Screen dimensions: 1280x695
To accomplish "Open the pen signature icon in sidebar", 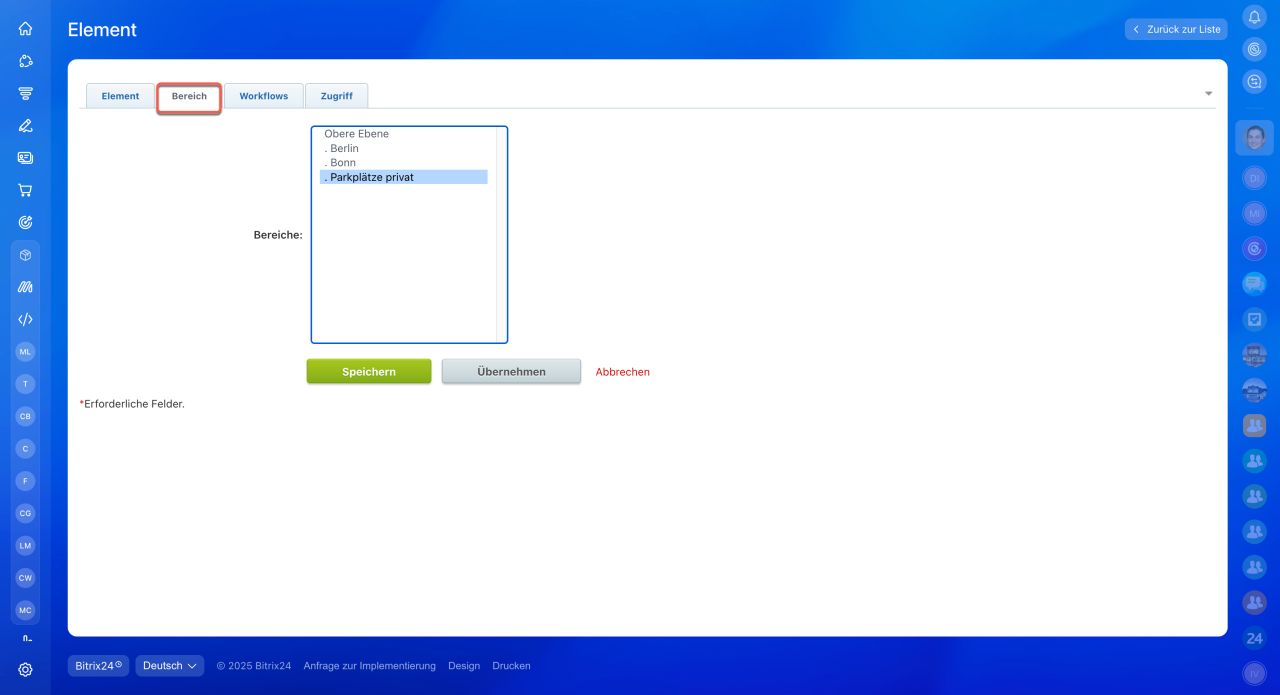I will point(25,125).
